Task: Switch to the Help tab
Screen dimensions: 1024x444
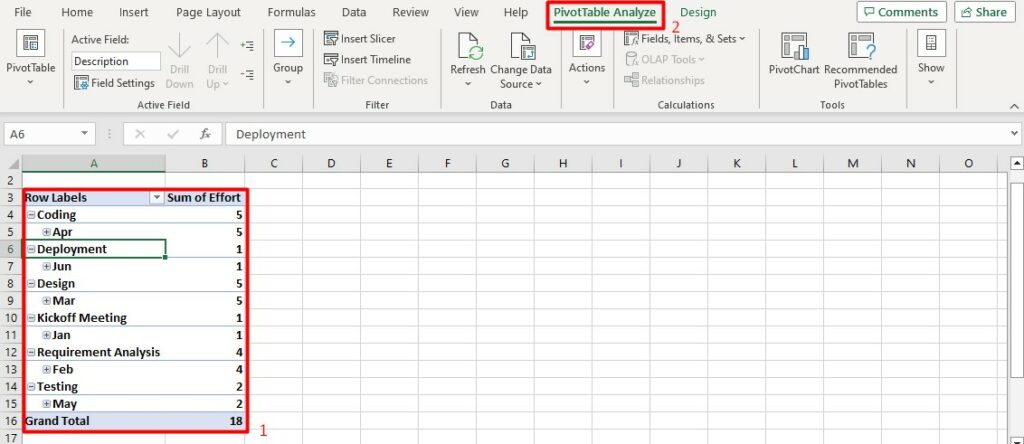Action: click(516, 12)
